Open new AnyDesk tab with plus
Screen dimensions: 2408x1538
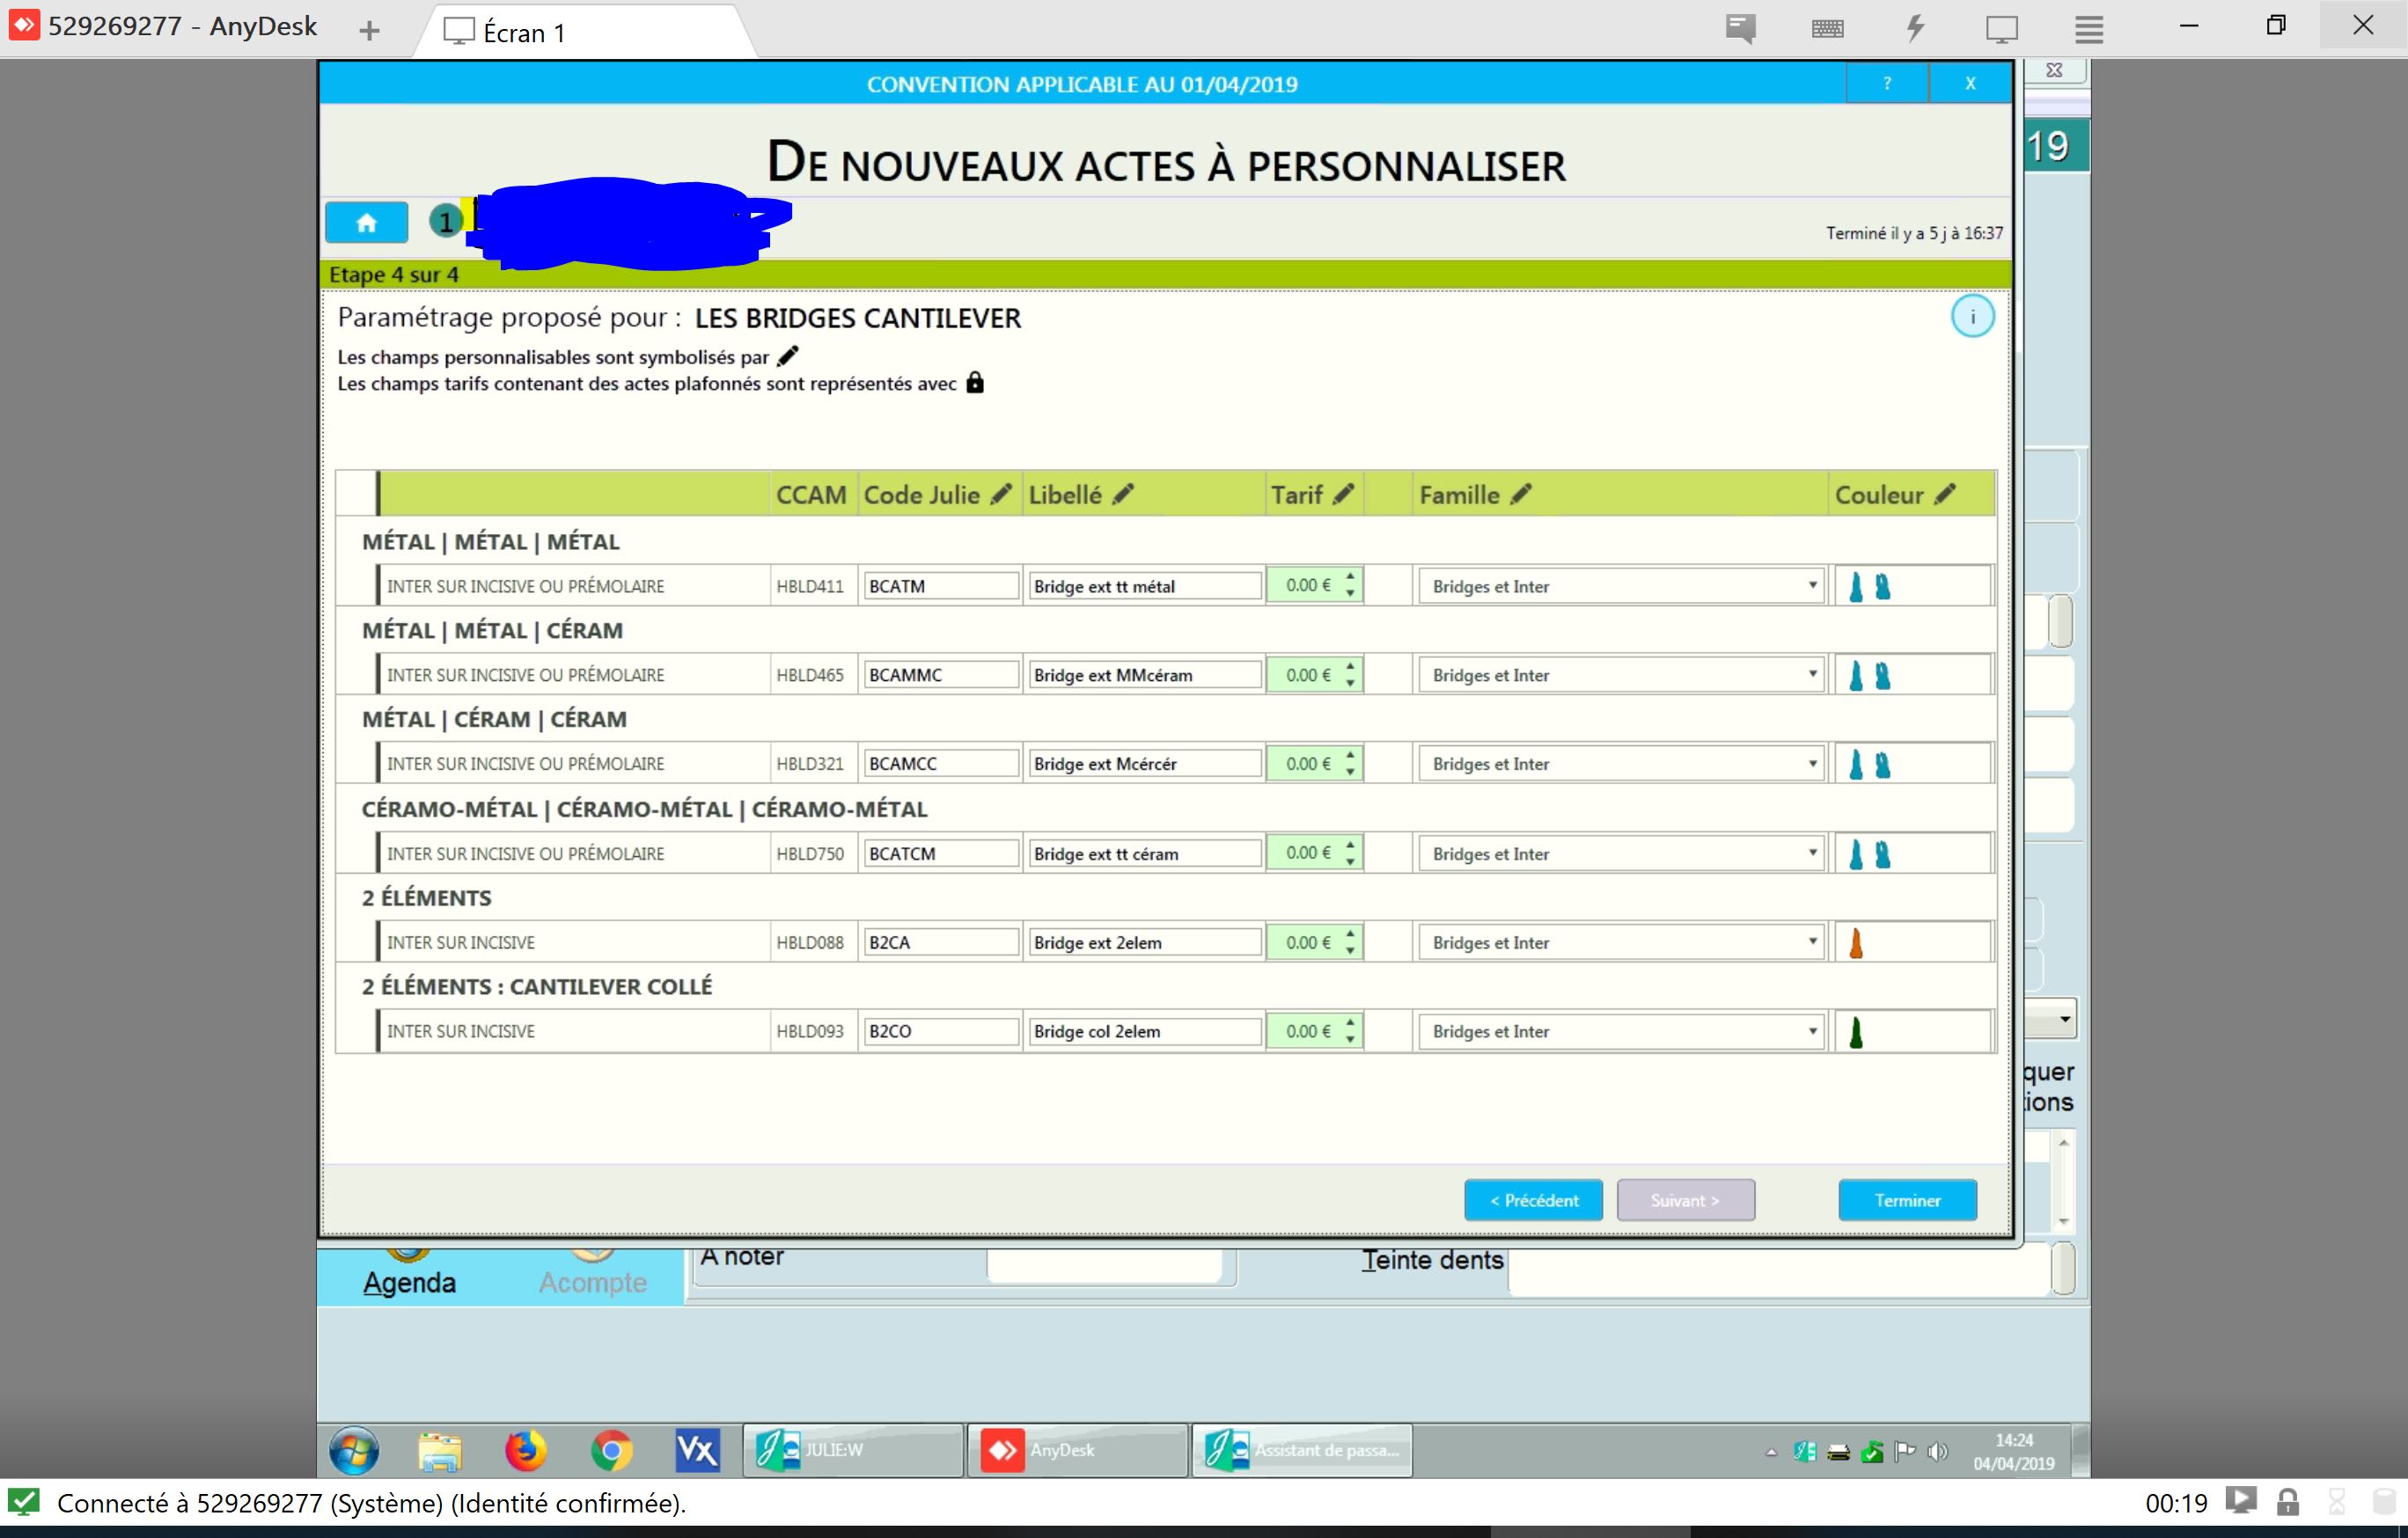(x=369, y=31)
